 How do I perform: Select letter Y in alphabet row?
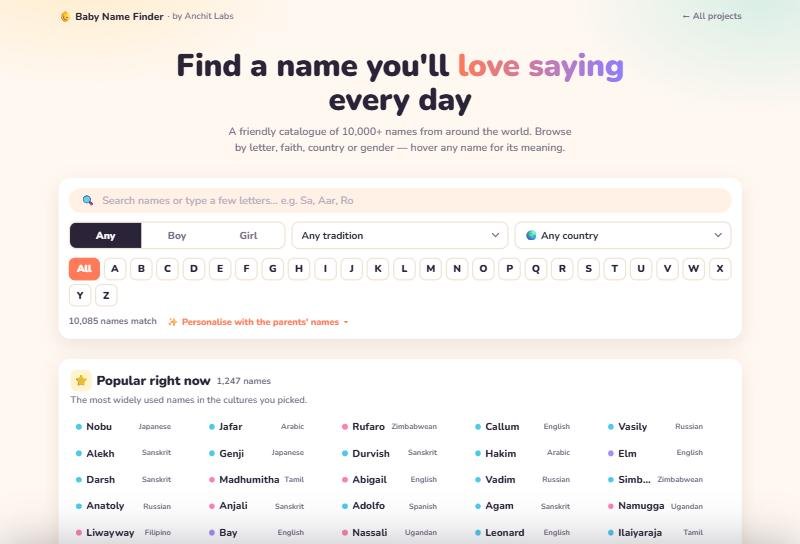[x=80, y=295]
